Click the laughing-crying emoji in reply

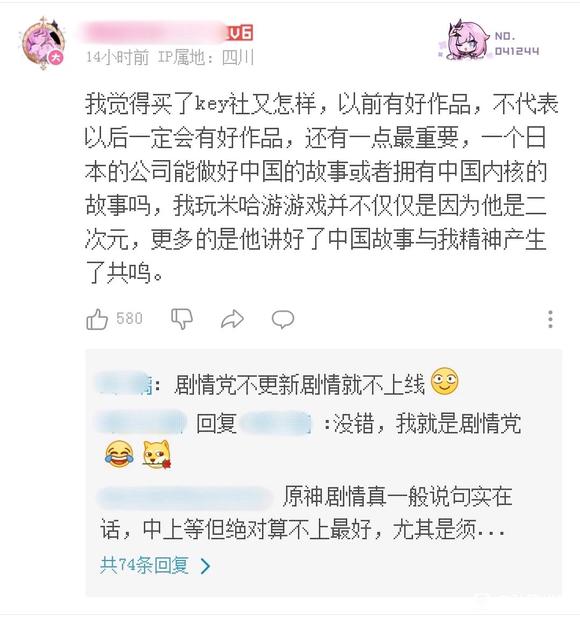119,454
